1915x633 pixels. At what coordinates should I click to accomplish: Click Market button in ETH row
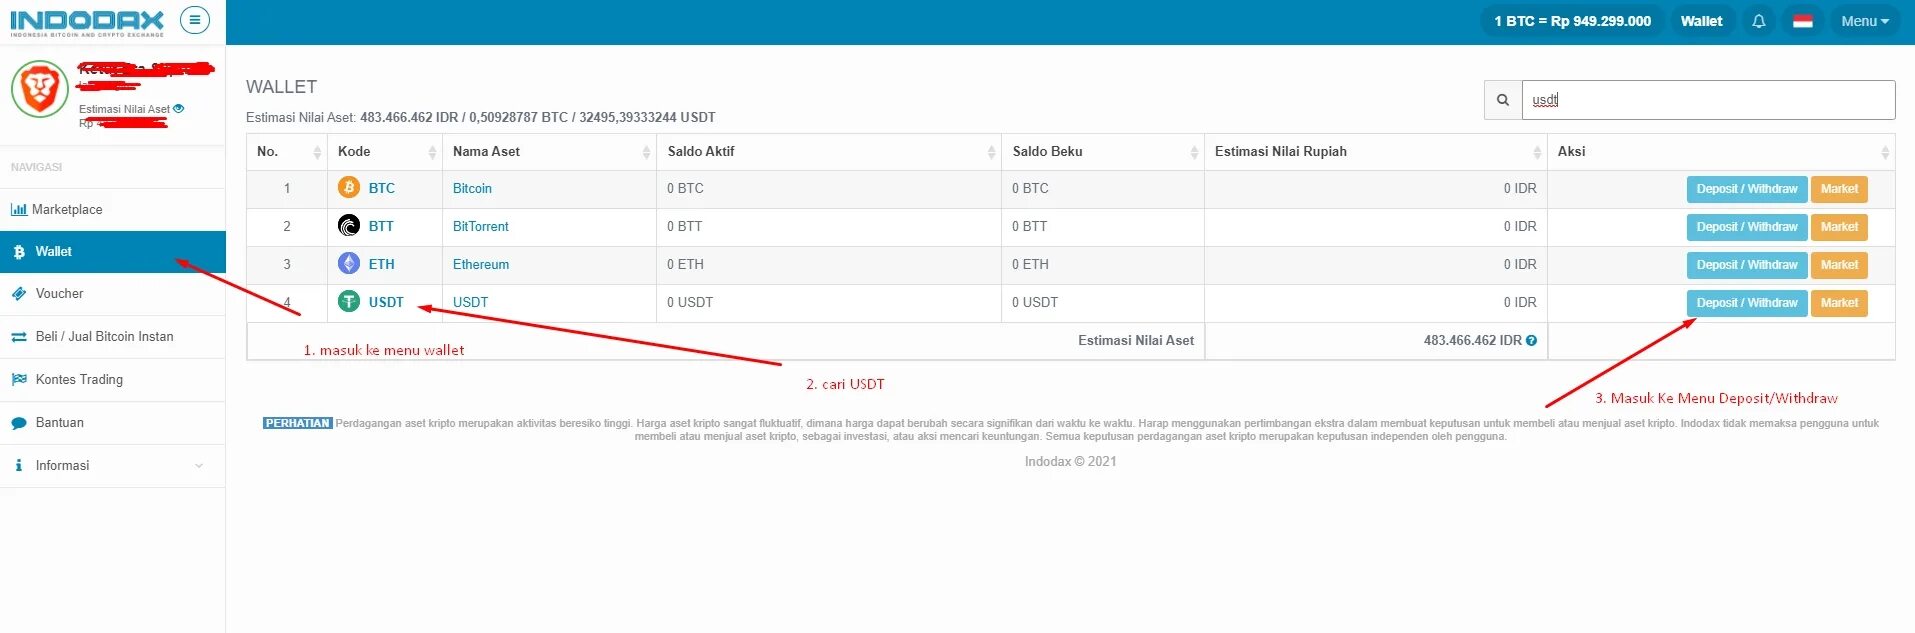1839,265
